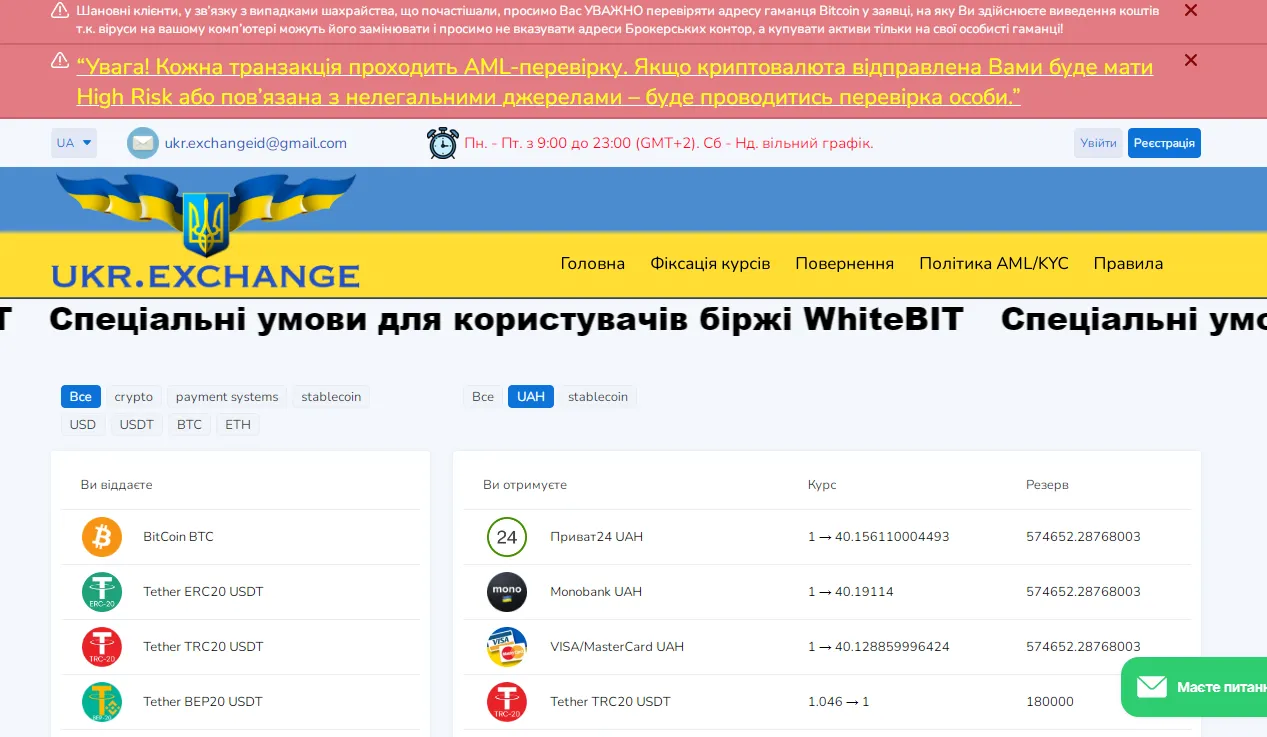Click the email envelope icon in header
The image size is (1267, 737).
click(143, 143)
